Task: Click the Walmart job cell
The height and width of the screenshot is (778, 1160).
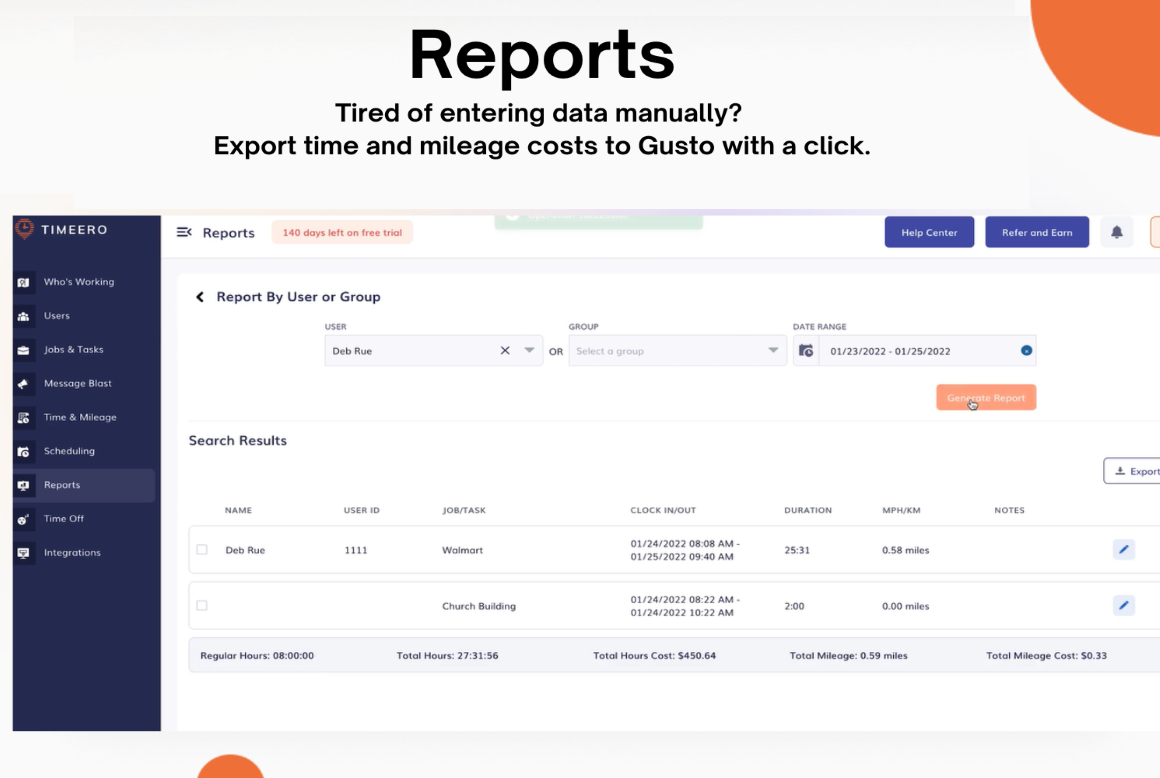Action: [x=462, y=550]
